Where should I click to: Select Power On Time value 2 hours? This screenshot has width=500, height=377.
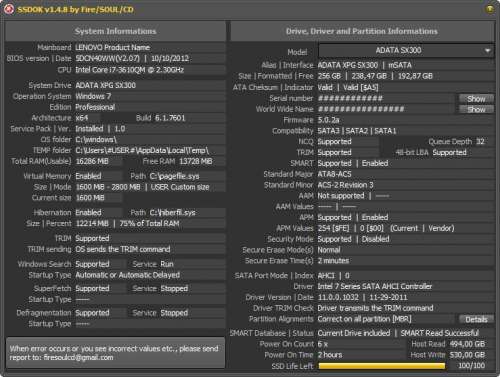coord(330,355)
